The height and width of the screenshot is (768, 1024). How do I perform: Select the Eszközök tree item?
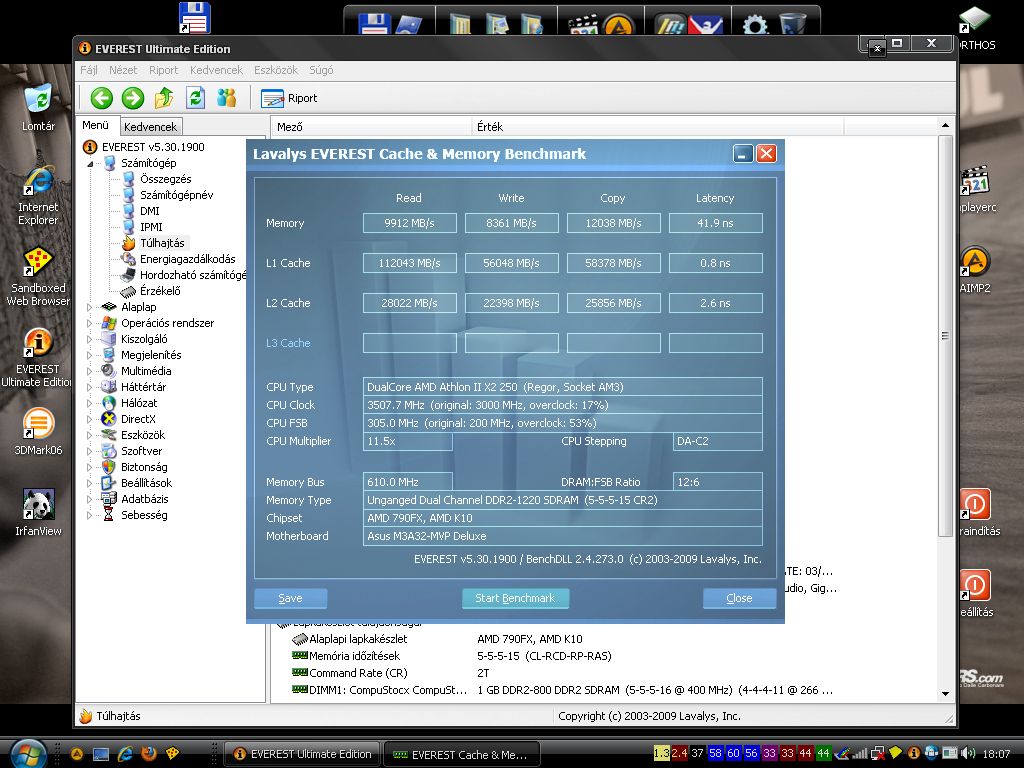coord(142,435)
